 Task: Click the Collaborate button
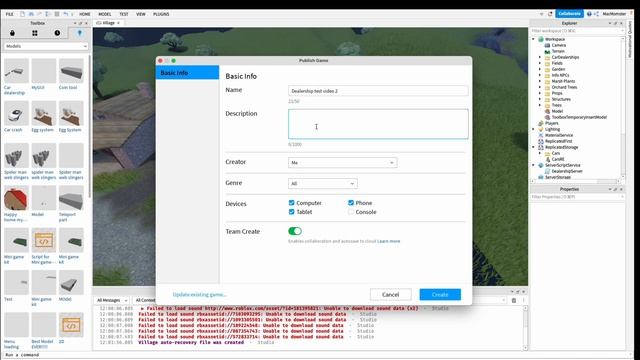tap(570, 13)
